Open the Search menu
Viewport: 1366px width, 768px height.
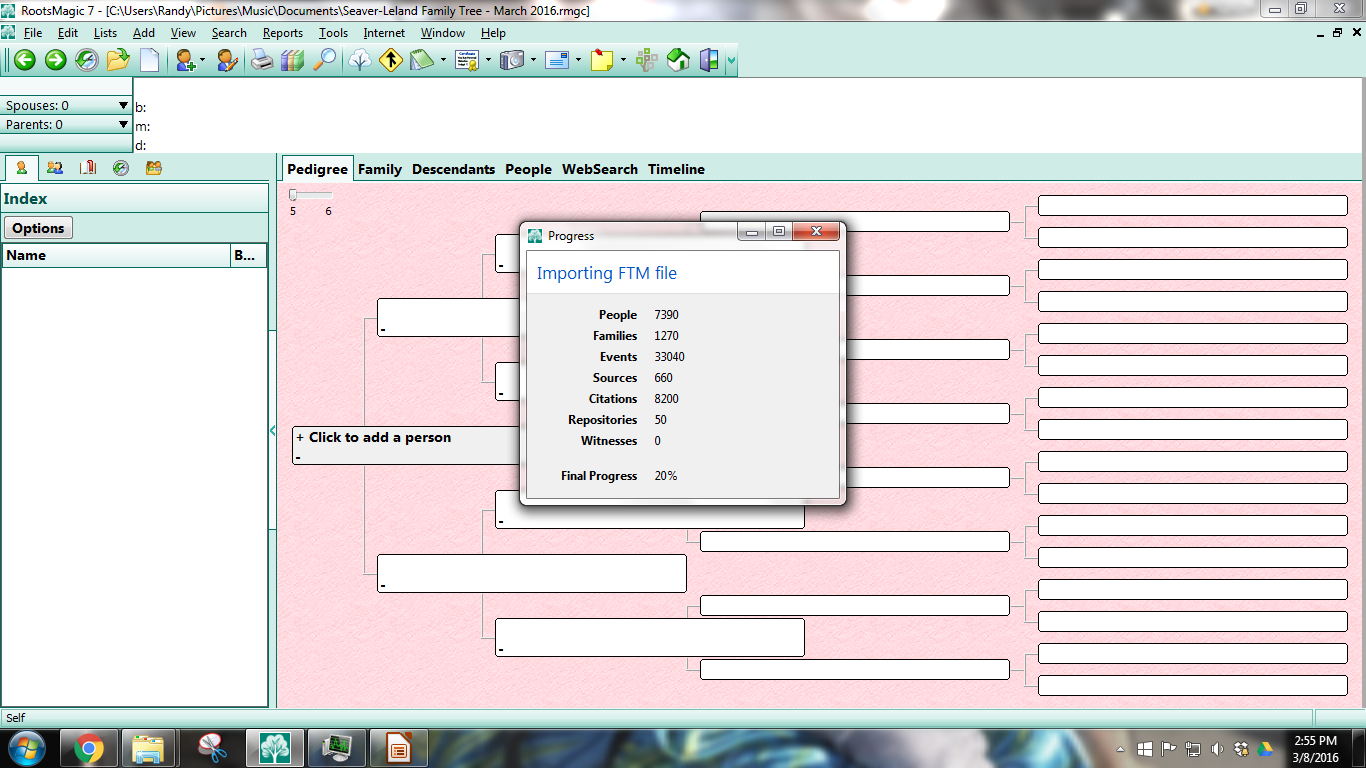click(x=229, y=33)
